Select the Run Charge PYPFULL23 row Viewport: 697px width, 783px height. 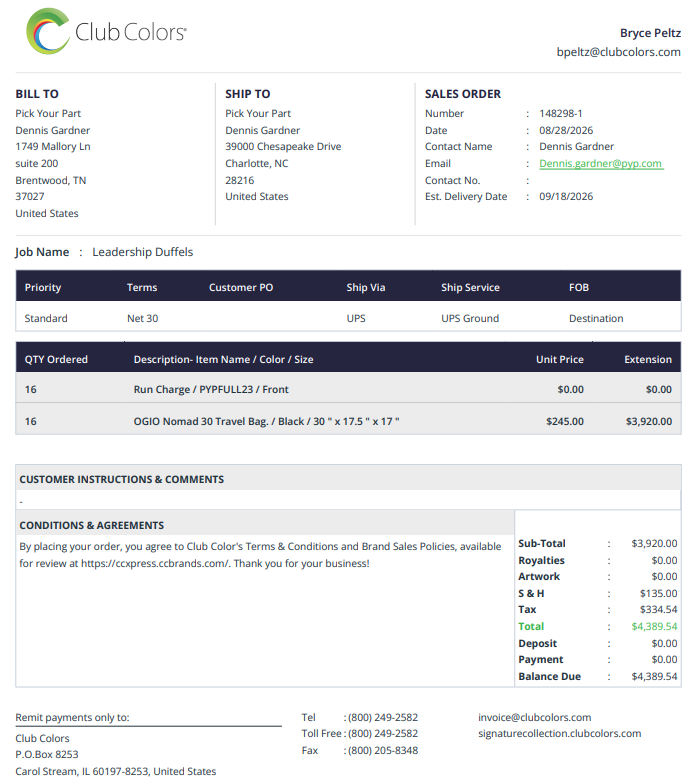click(x=348, y=389)
